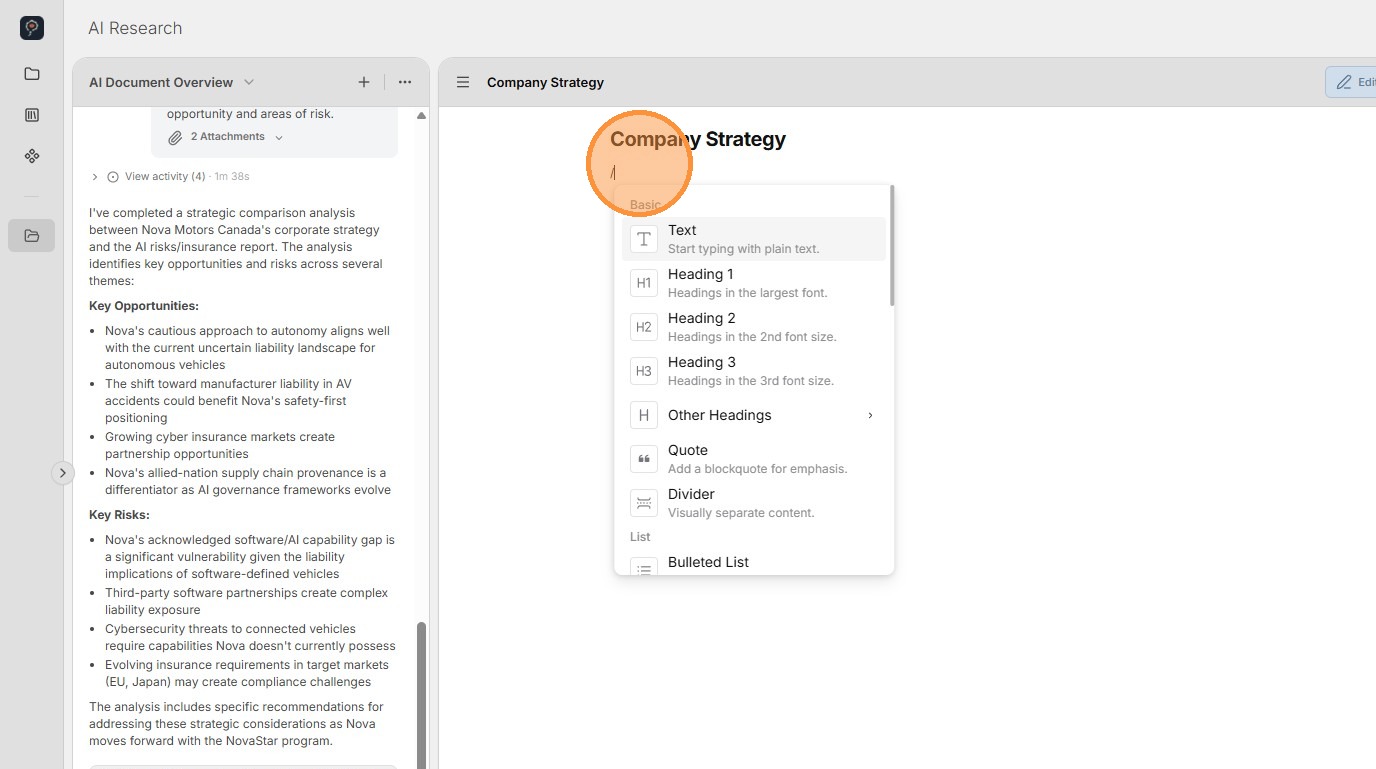
Task: Open the components icon in left sidebar
Action: coord(32,156)
